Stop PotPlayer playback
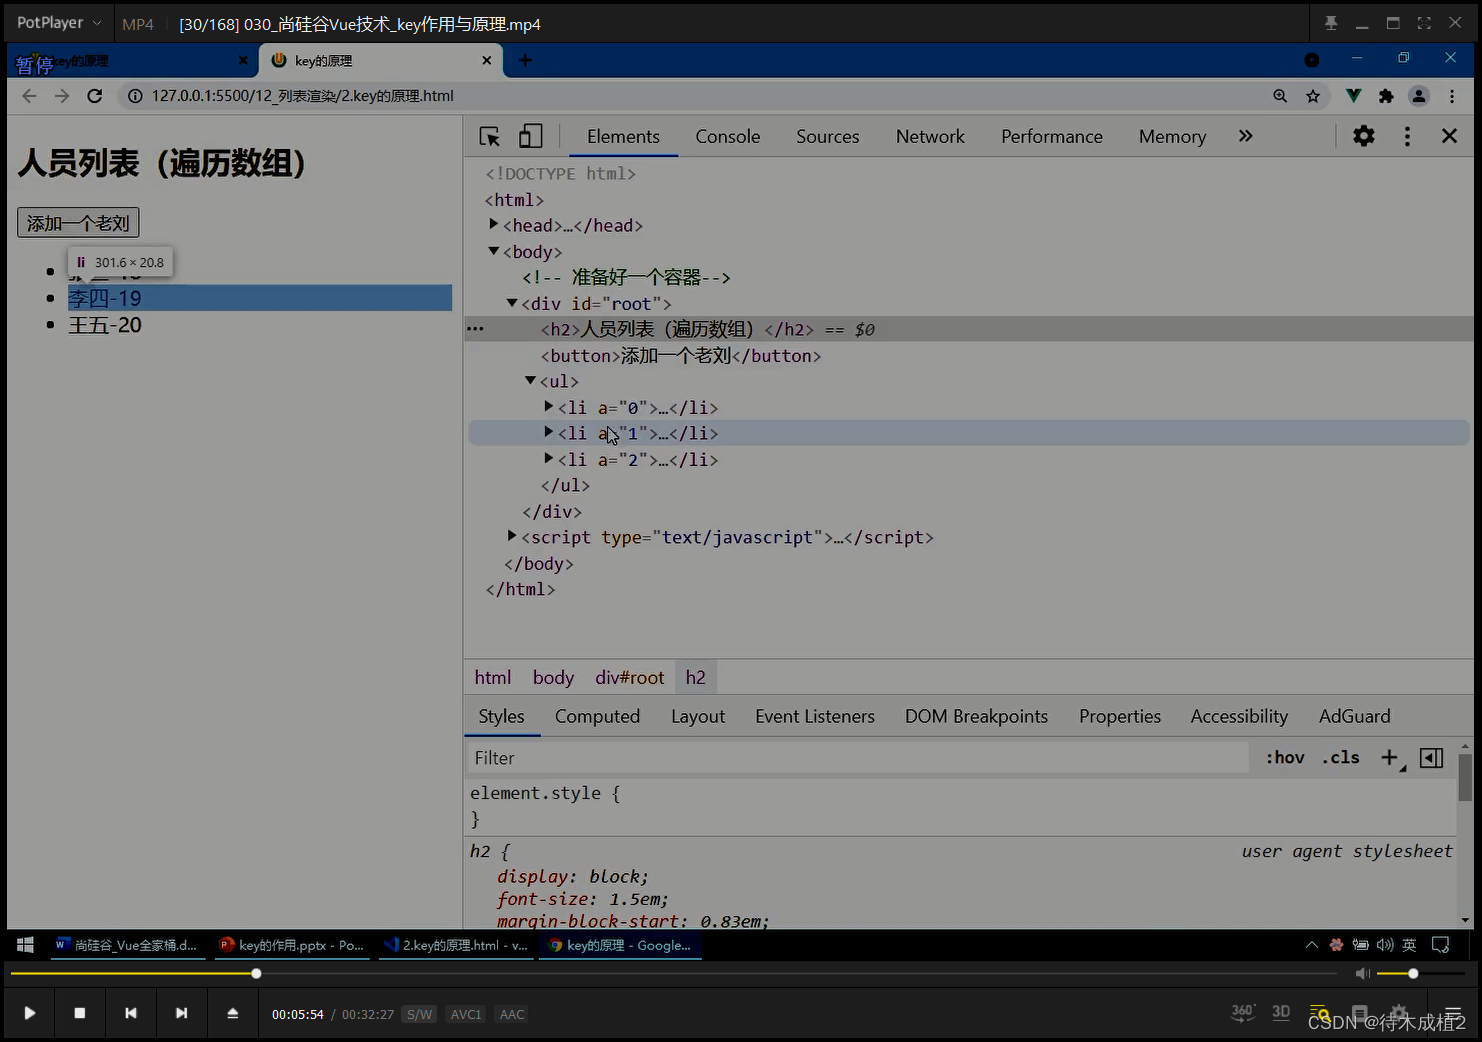1482x1042 pixels. pos(80,1013)
